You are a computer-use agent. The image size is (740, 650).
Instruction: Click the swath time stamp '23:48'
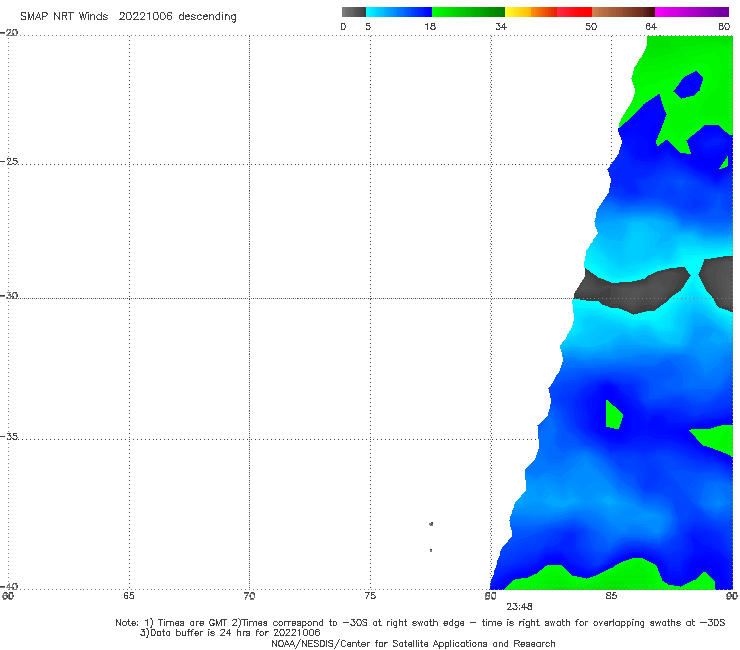(520, 607)
